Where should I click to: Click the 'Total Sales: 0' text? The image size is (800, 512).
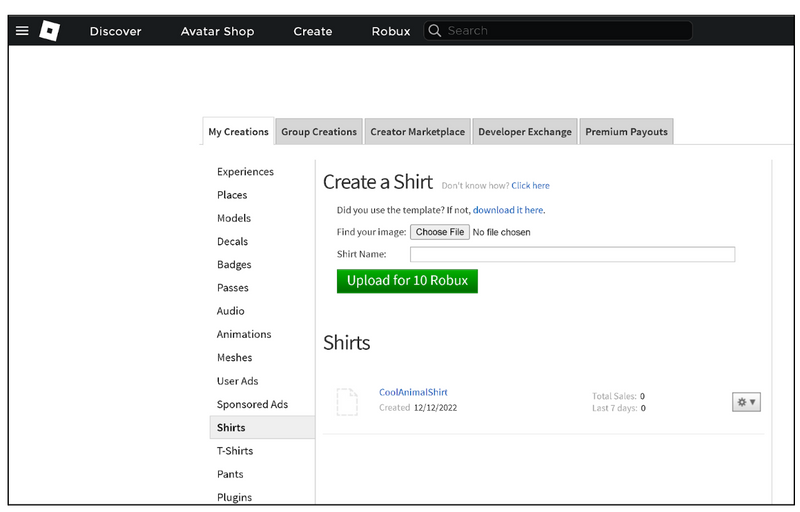pyautogui.click(x=618, y=396)
